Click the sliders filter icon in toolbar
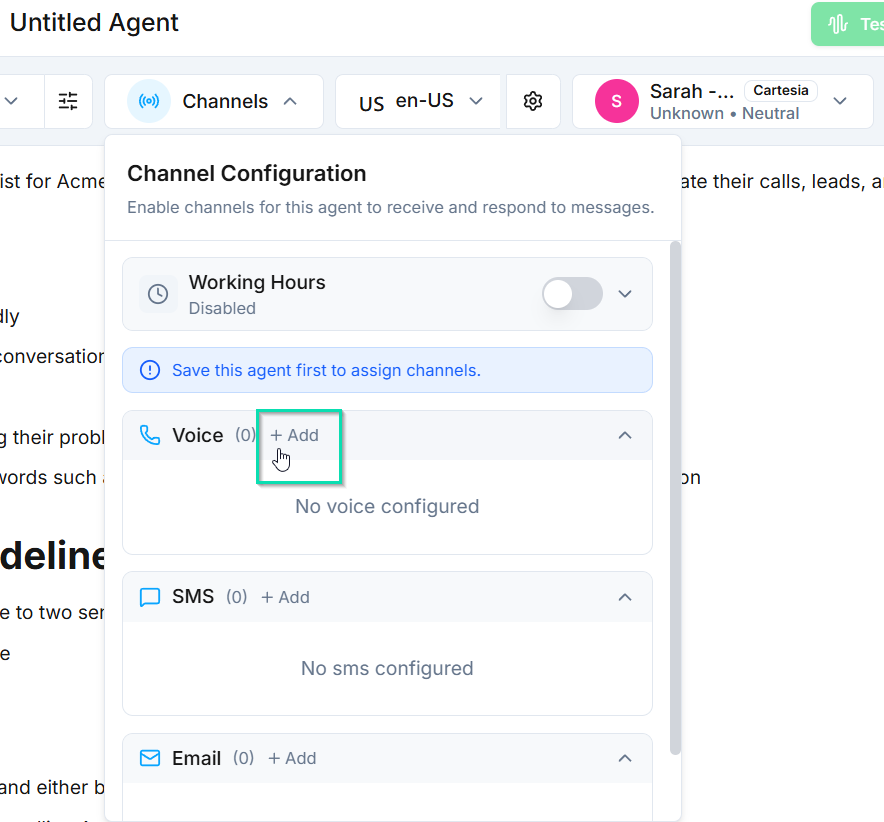The image size is (884, 822). click(68, 101)
